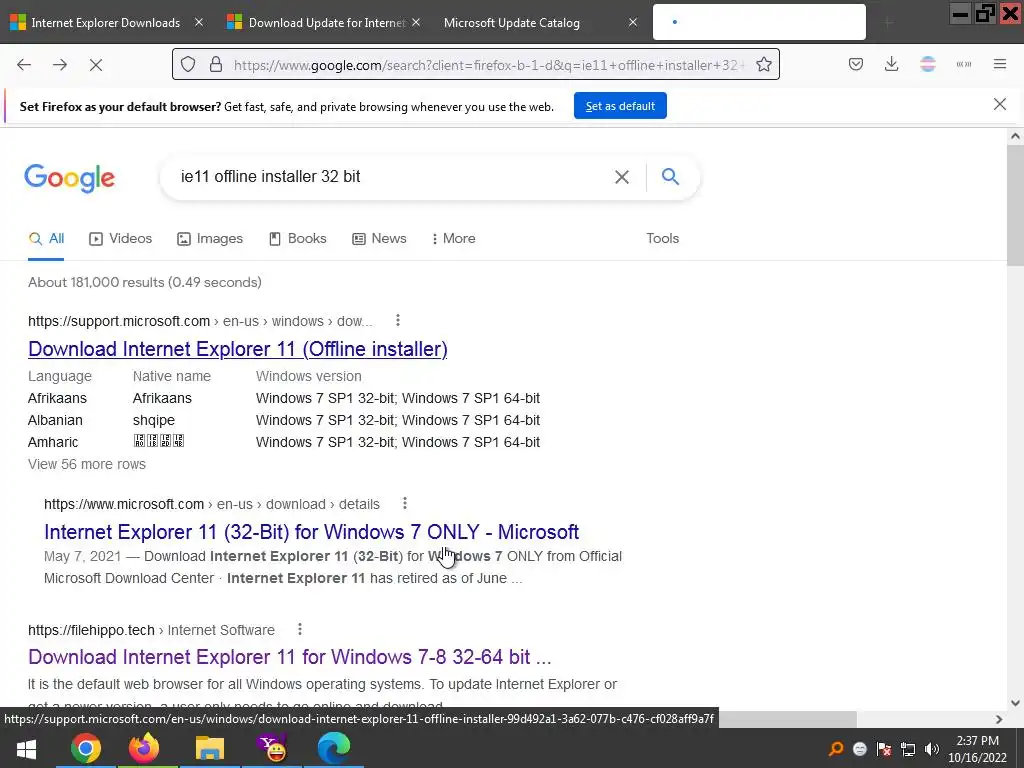This screenshot has height=768, width=1024.
Task: Expand View 56 more rows
Action: pyautogui.click(x=87, y=464)
